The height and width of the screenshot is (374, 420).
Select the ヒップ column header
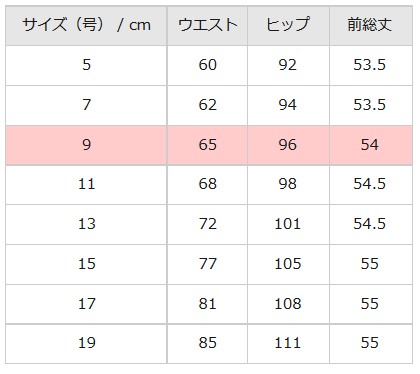pyautogui.click(x=288, y=25)
